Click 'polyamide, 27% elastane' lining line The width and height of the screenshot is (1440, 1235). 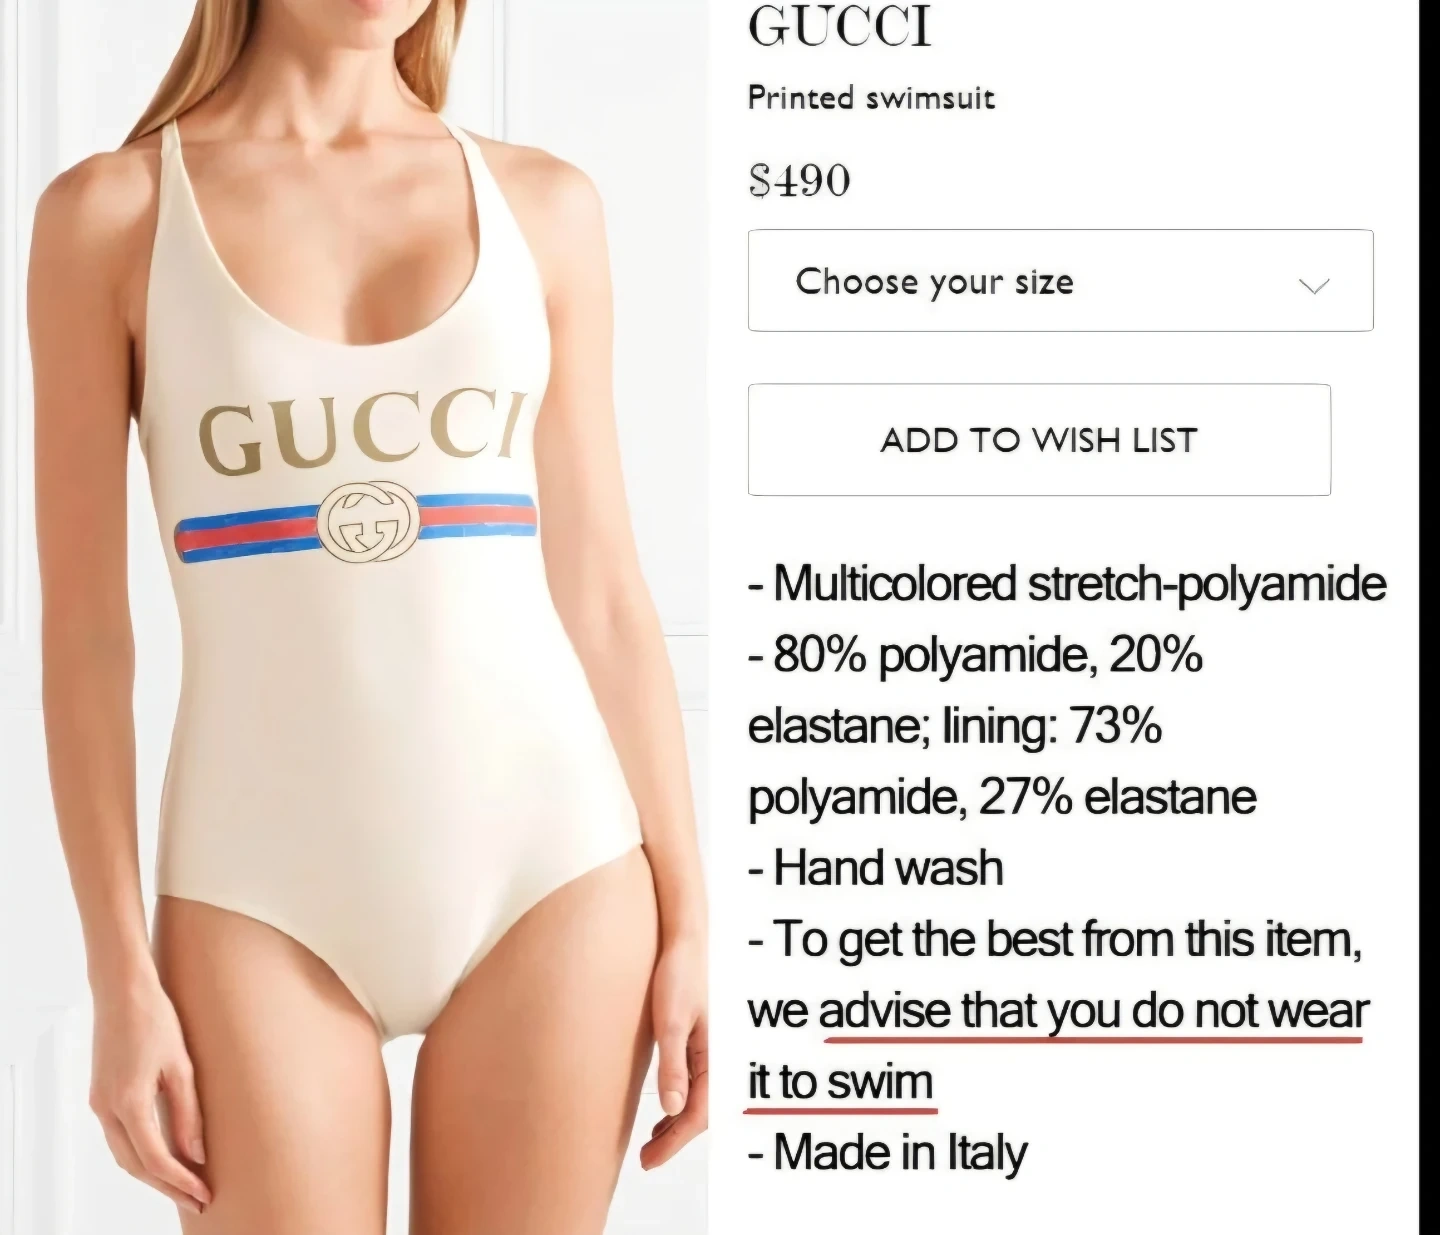tap(1002, 798)
